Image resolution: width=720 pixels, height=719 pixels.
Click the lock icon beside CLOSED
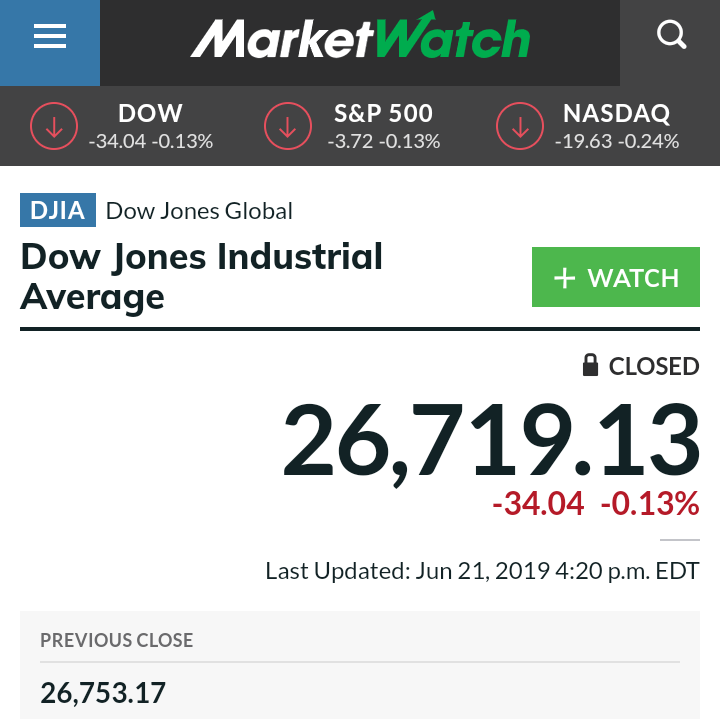[590, 365]
